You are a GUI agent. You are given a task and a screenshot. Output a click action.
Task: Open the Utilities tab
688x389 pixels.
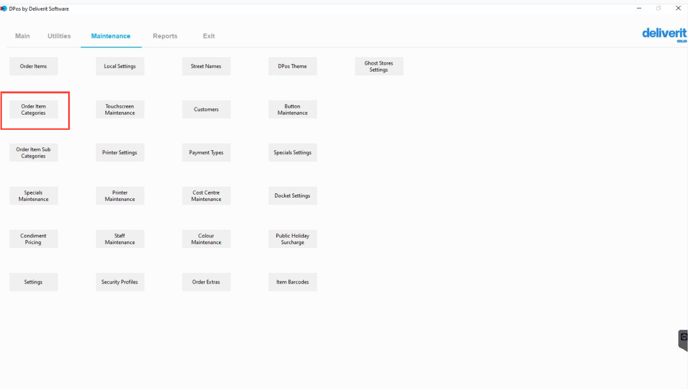(59, 36)
